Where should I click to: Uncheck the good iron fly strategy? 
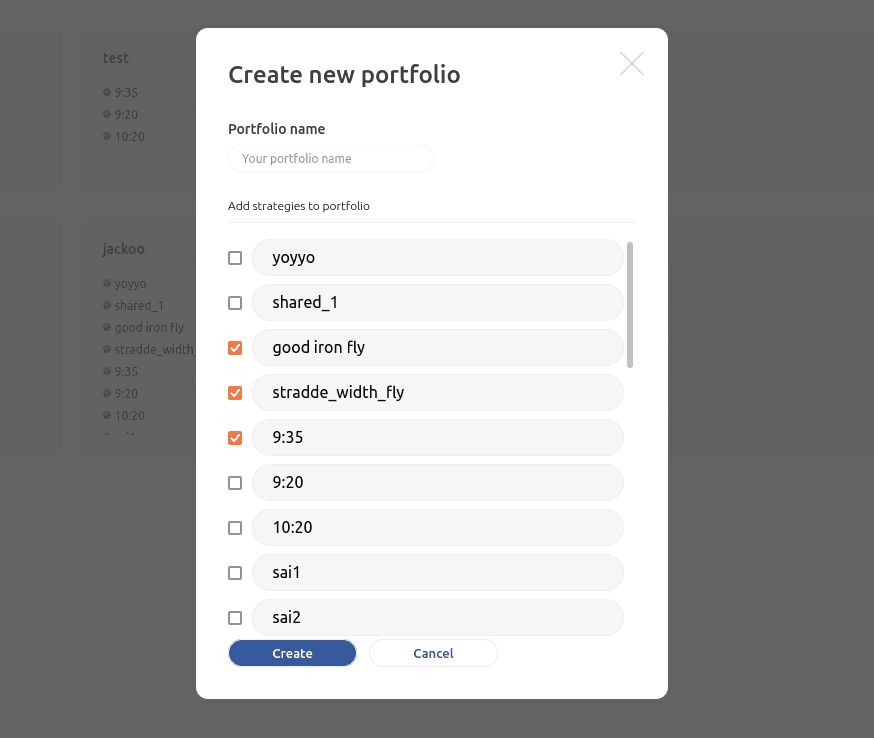pyautogui.click(x=235, y=347)
